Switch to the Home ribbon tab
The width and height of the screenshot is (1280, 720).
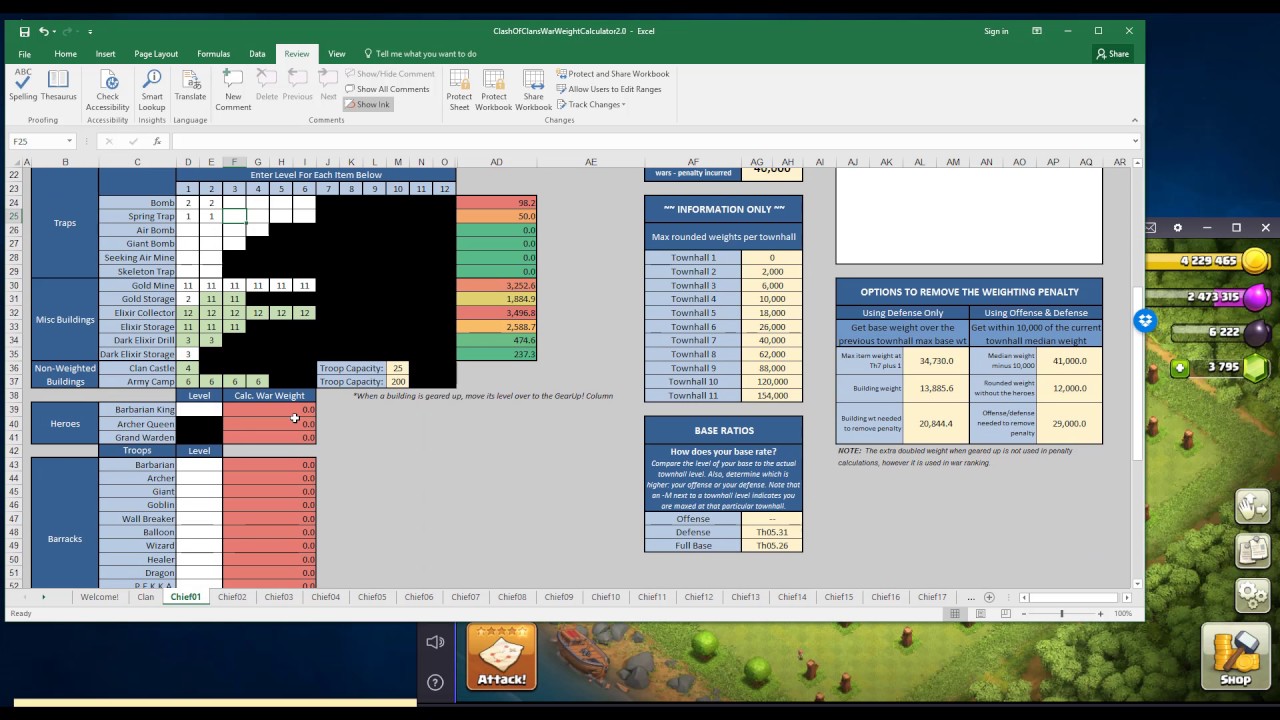pyautogui.click(x=65, y=54)
